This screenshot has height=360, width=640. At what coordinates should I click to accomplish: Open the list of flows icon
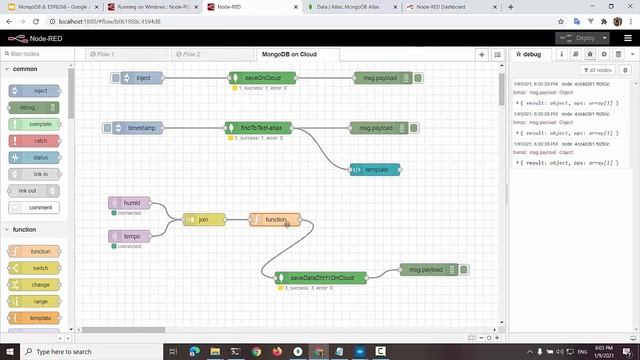click(x=497, y=54)
